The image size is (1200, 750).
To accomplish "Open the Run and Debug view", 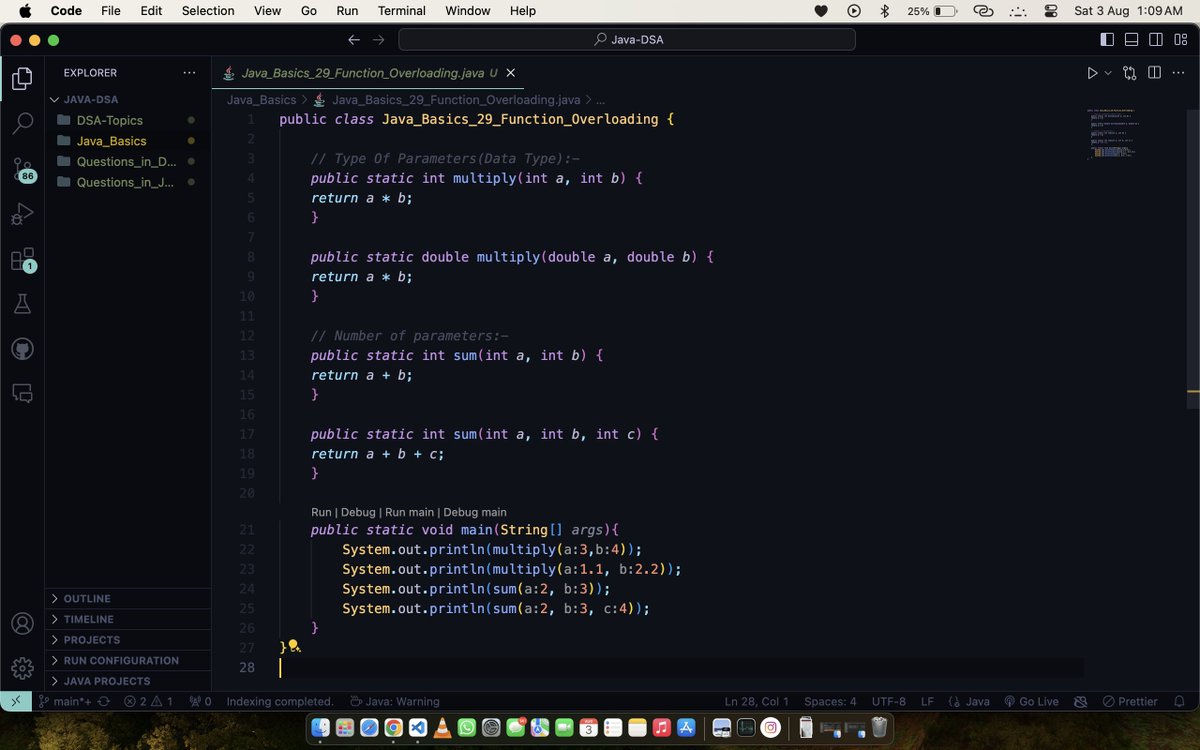I will [22, 214].
